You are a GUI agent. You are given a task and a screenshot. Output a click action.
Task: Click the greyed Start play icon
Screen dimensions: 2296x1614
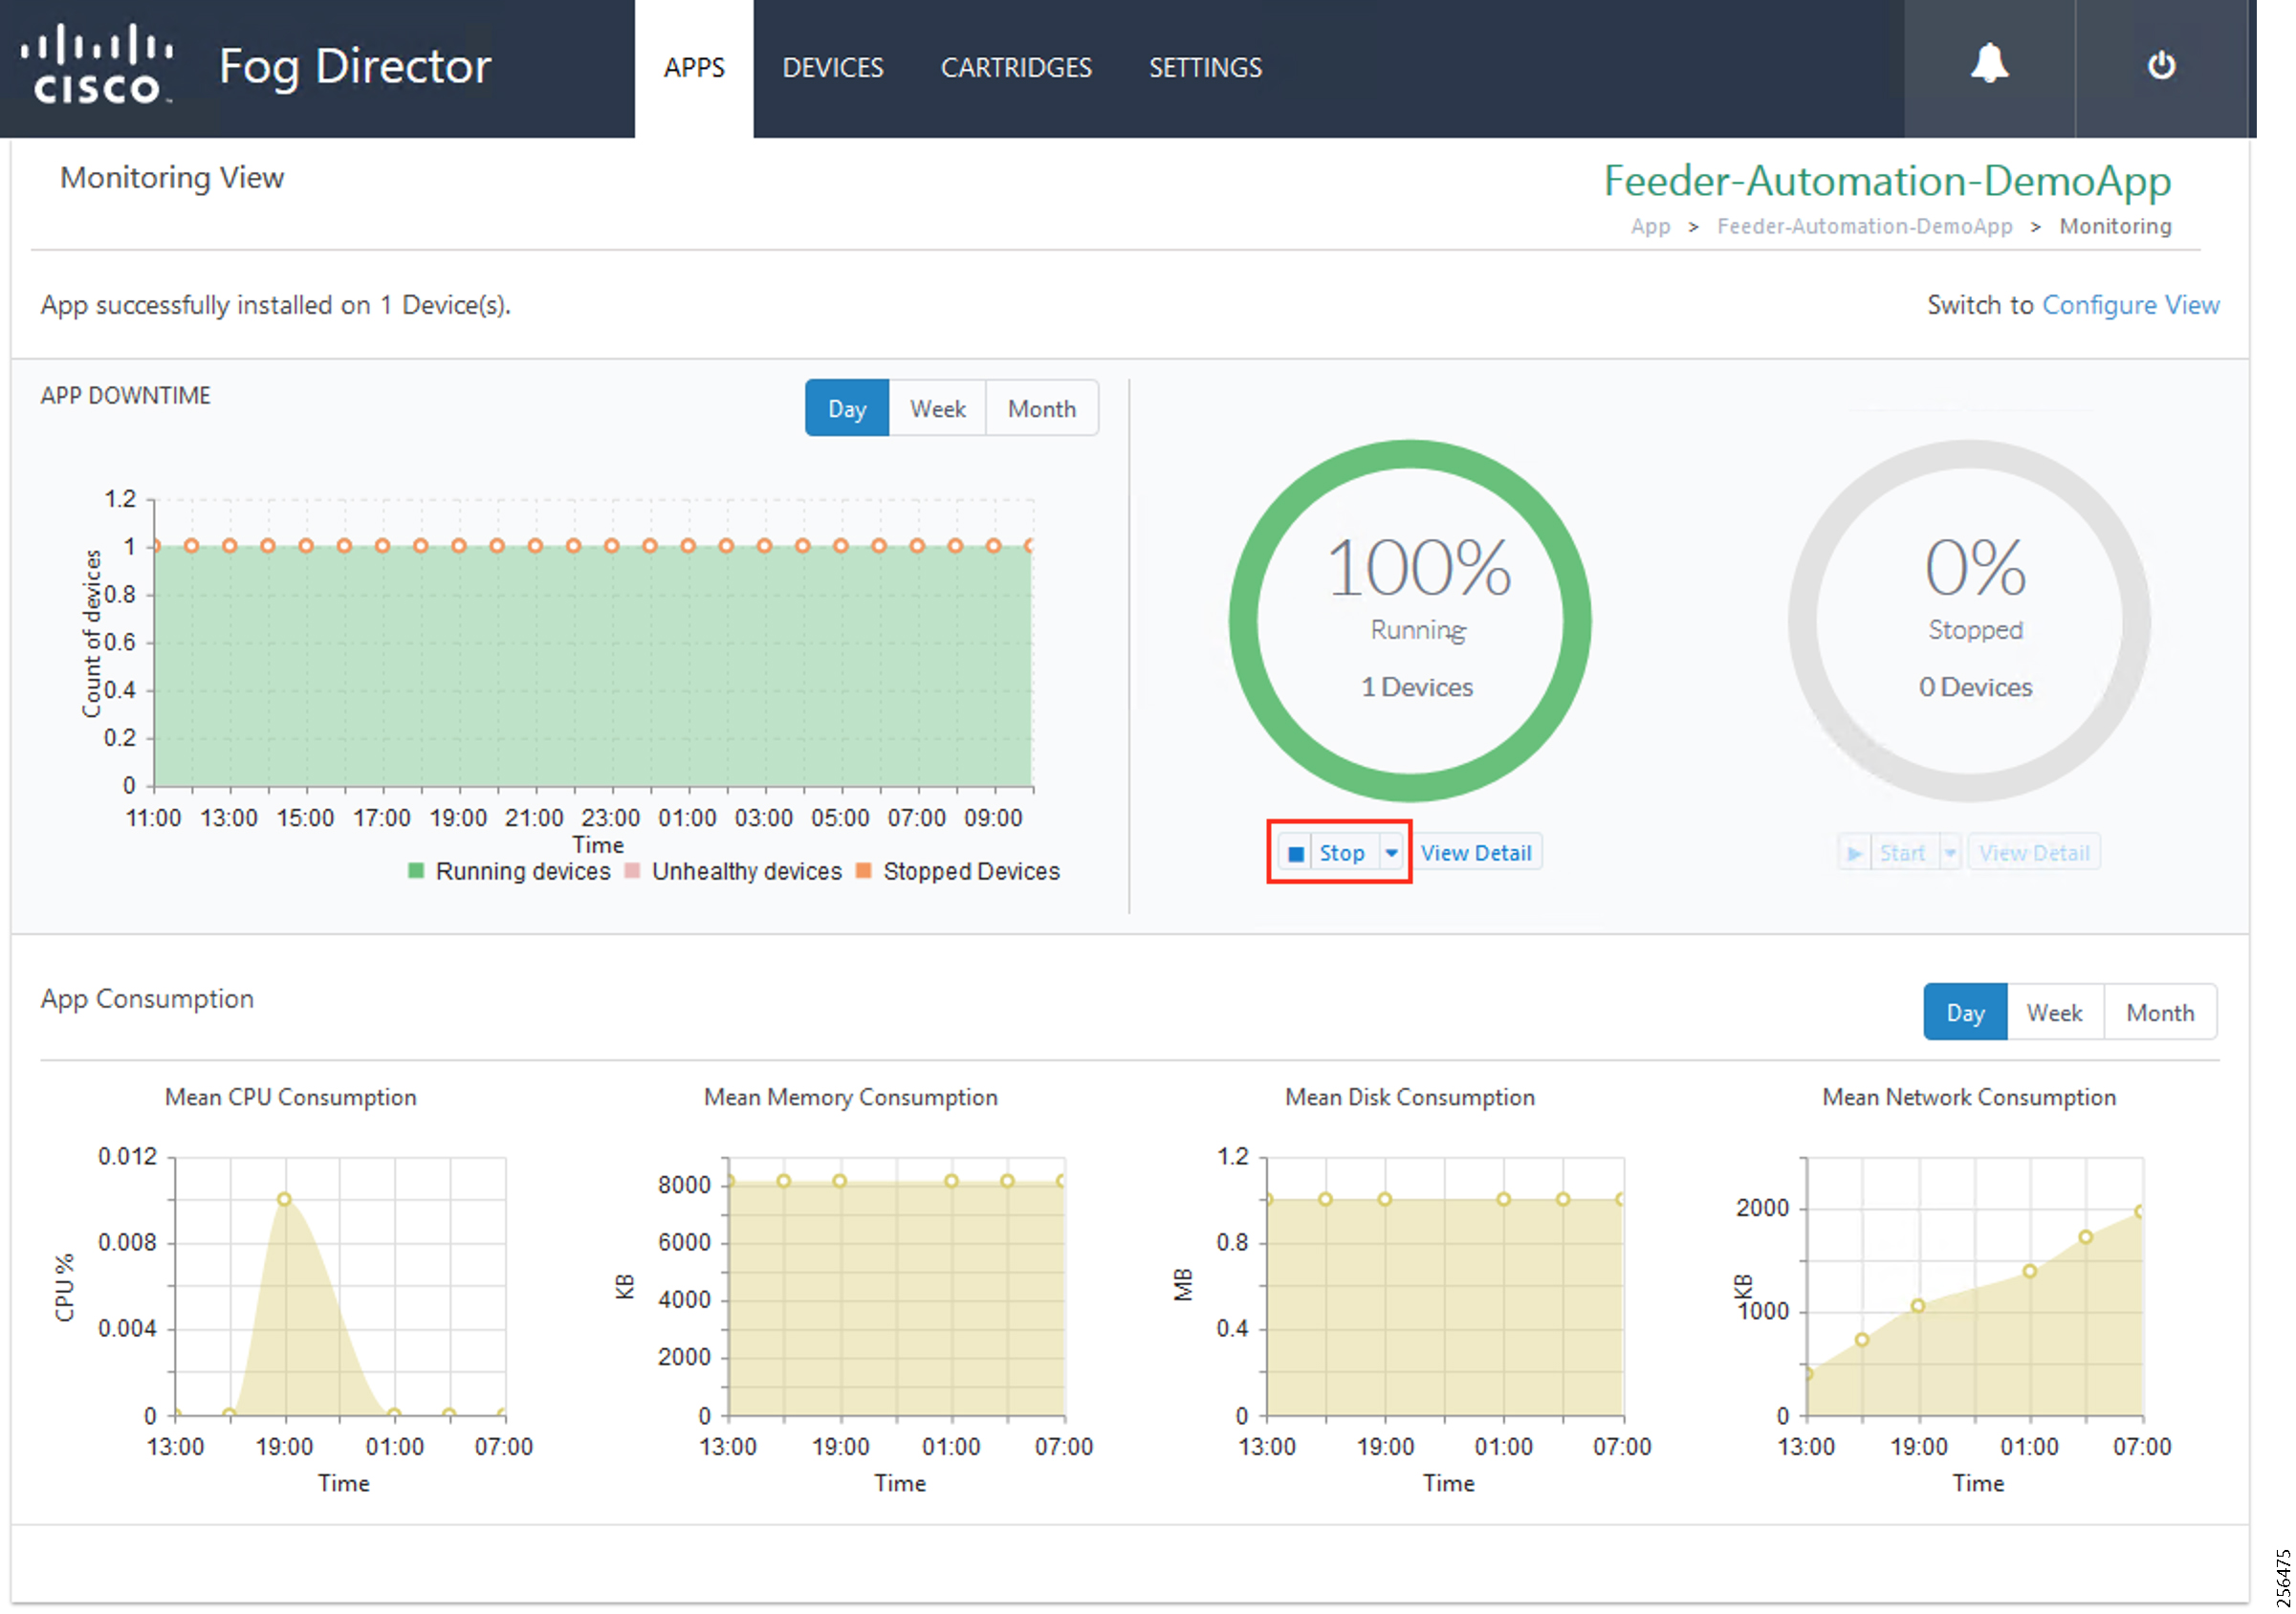click(x=1854, y=853)
